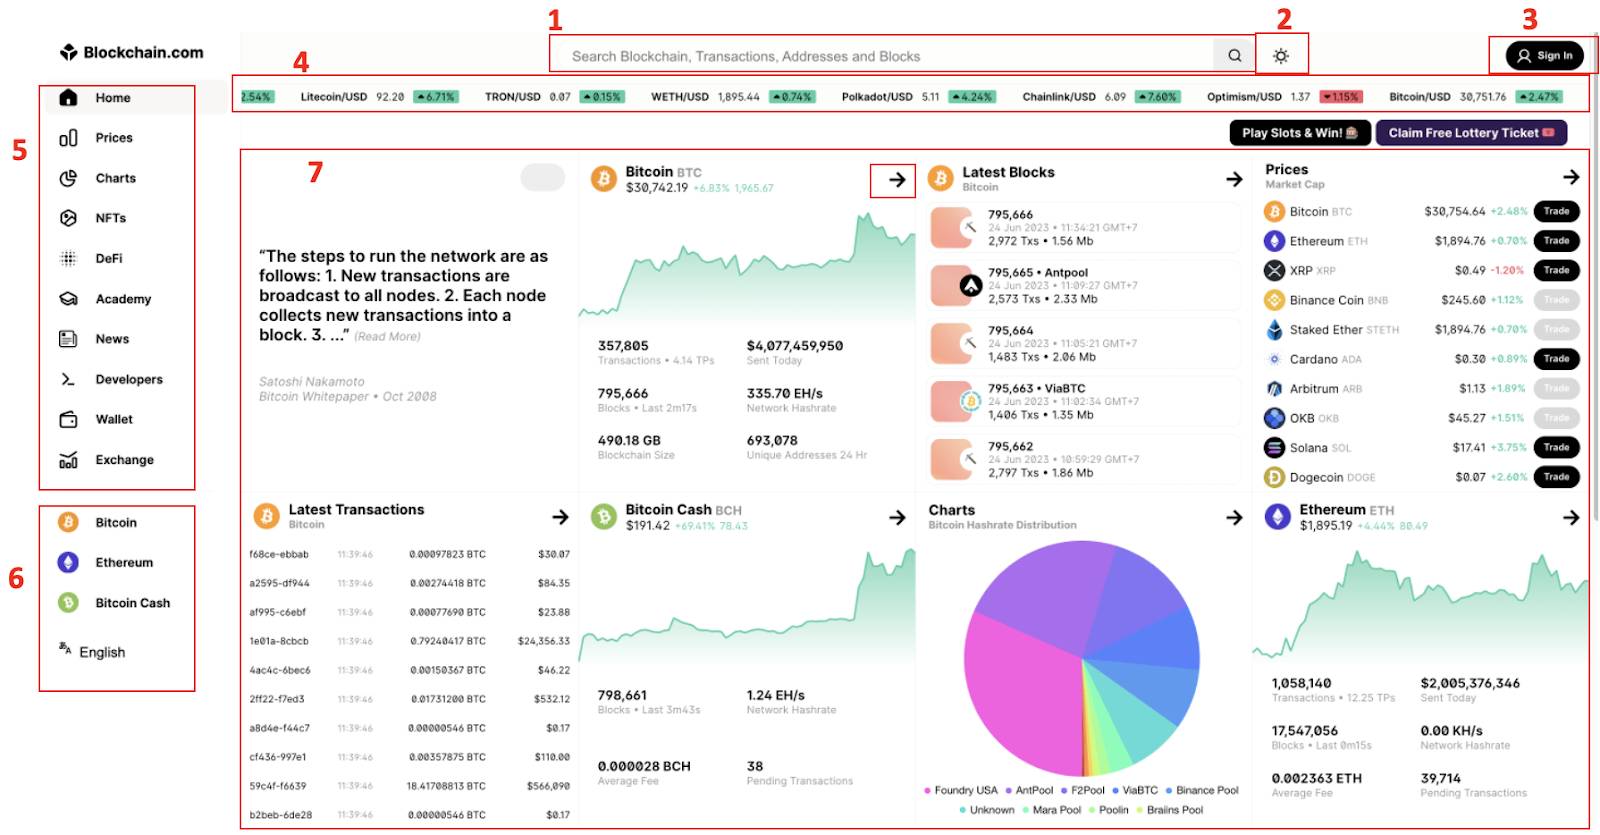Click the Developers sidebar icon

click(68, 379)
